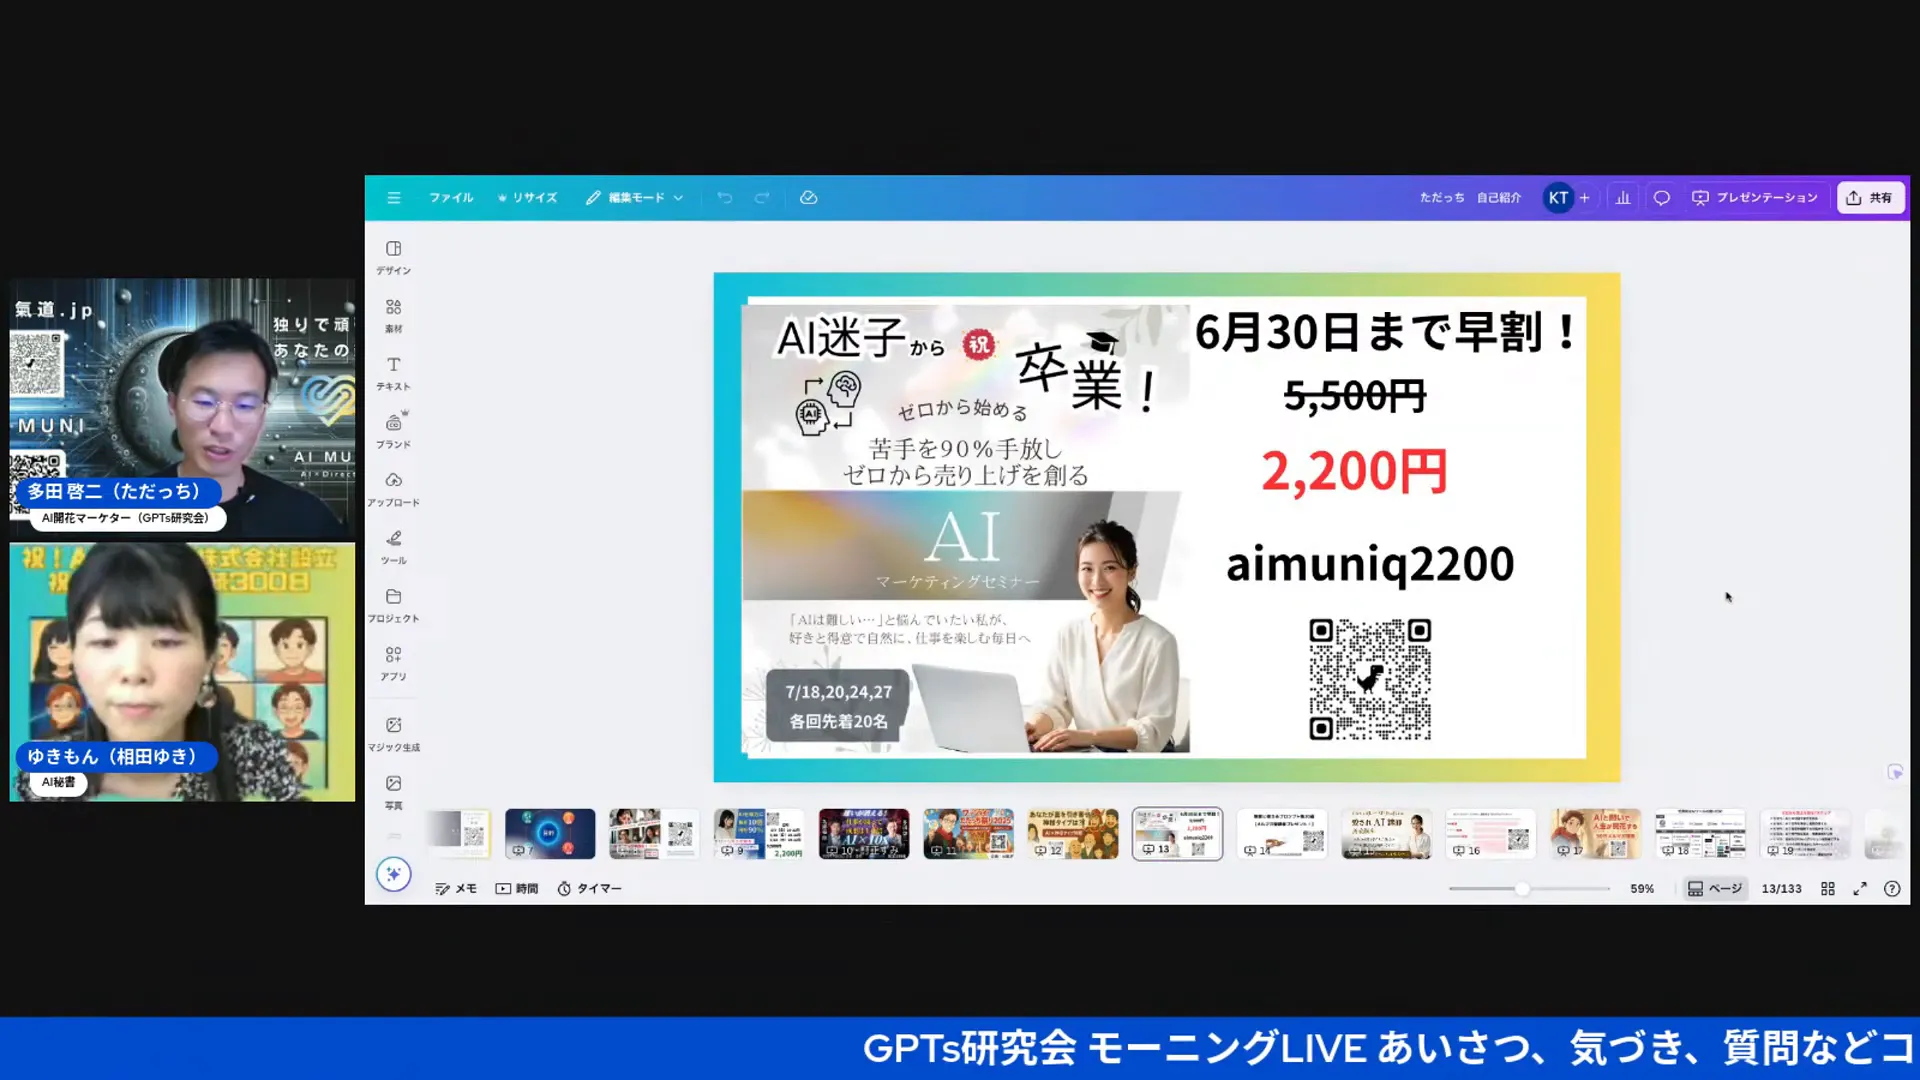Click the strikethrough 5,500円 price text

tap(1355, 396)
